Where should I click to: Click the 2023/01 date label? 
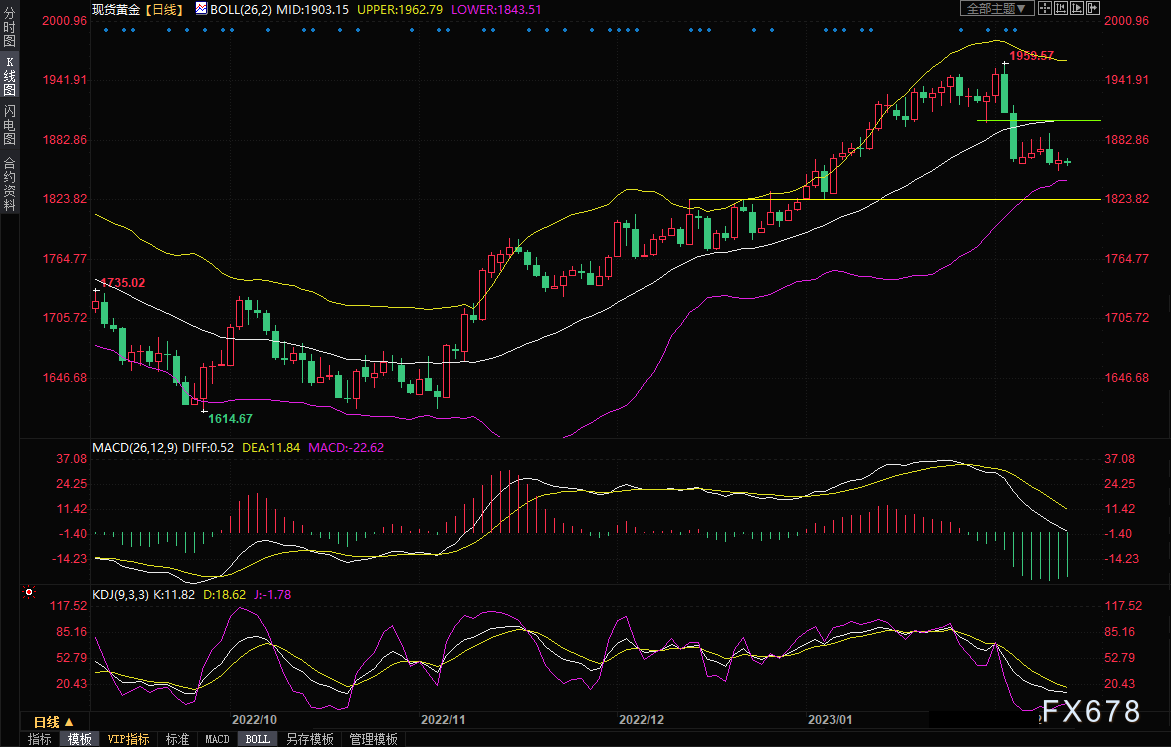830,719
